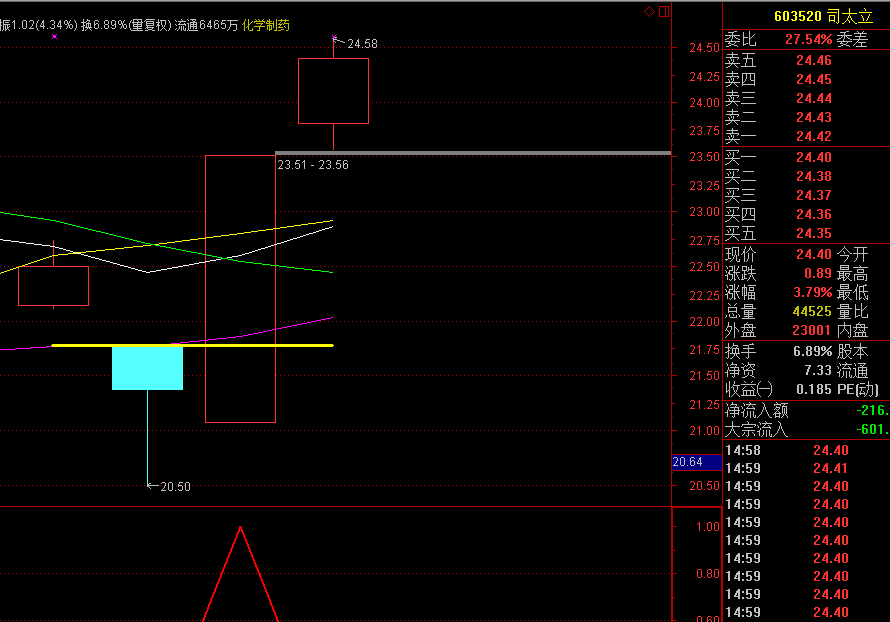Click the 23.51 - 23.56 gap label
Viewport: 890px width, 622px height.
pos(313,165)
